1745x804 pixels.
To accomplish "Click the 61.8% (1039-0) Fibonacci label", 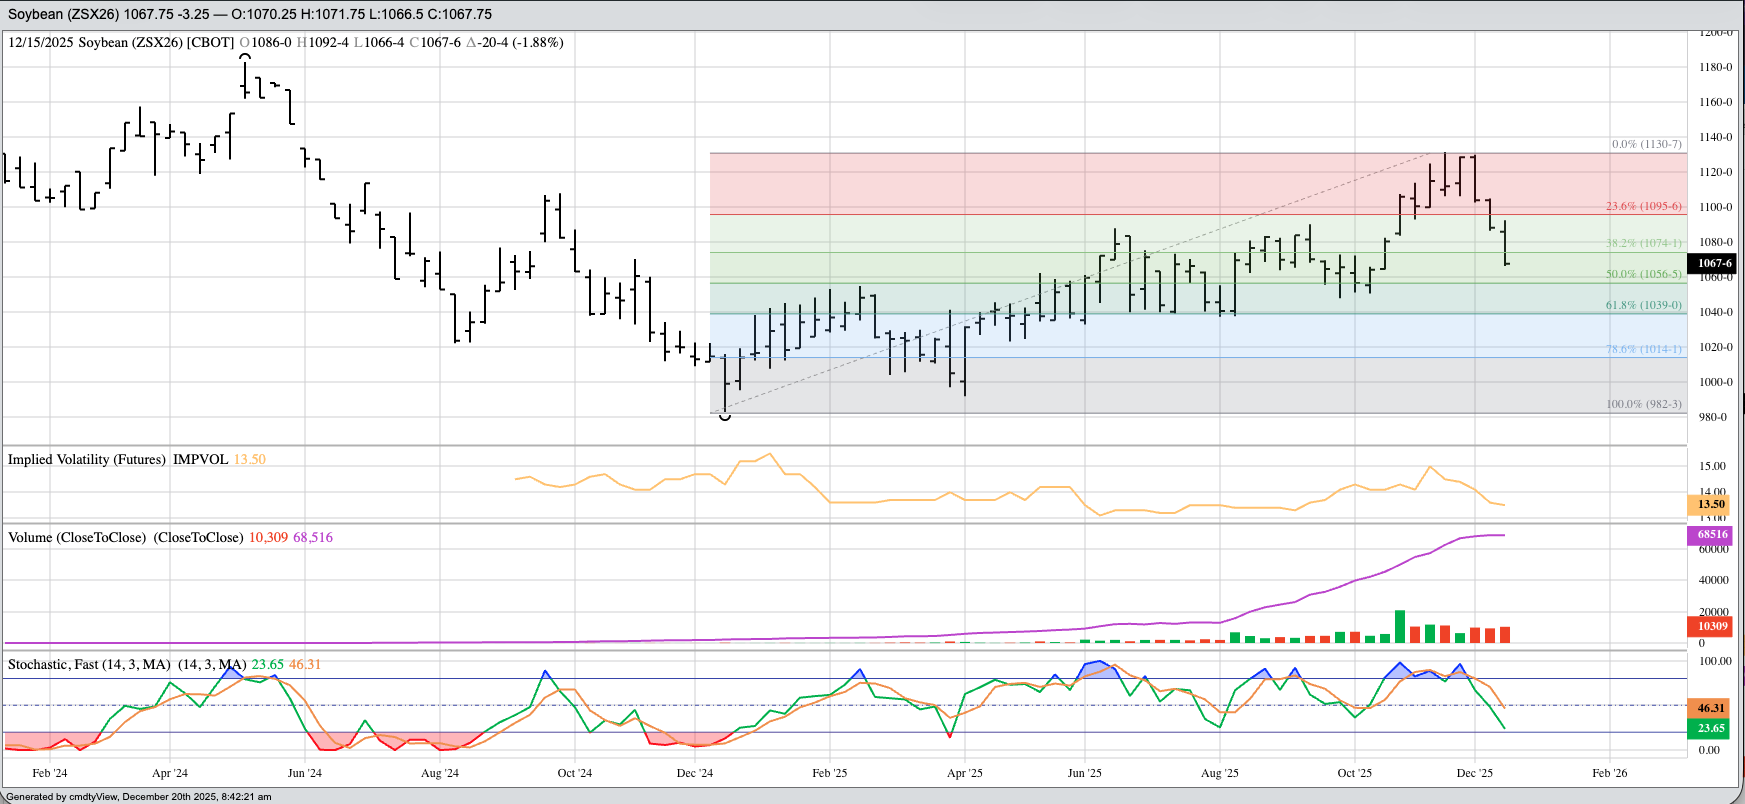I will (x=1643, y=305).
